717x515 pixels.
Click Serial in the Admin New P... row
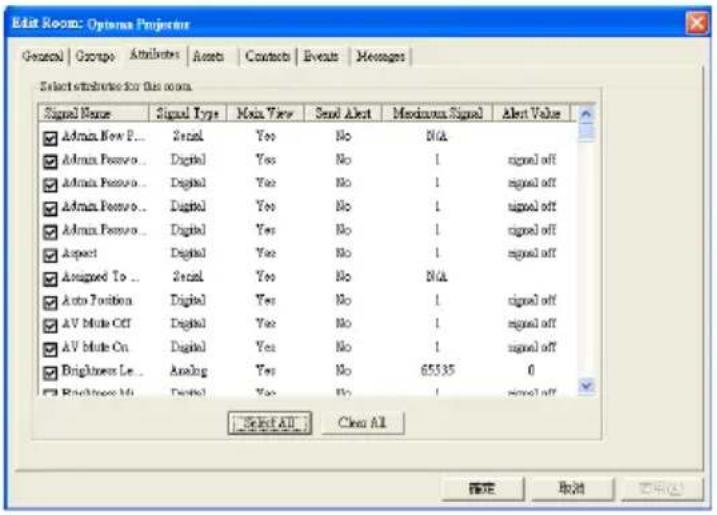click(x=188, y=136)
